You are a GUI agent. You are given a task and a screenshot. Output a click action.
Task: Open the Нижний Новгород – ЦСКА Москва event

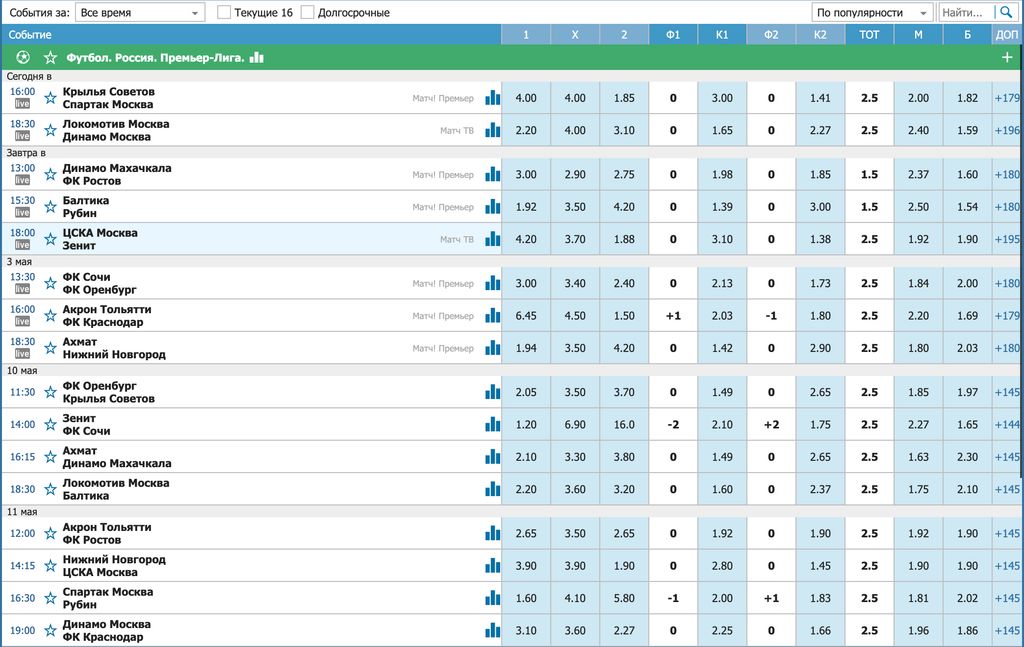(x=114, y=565)
